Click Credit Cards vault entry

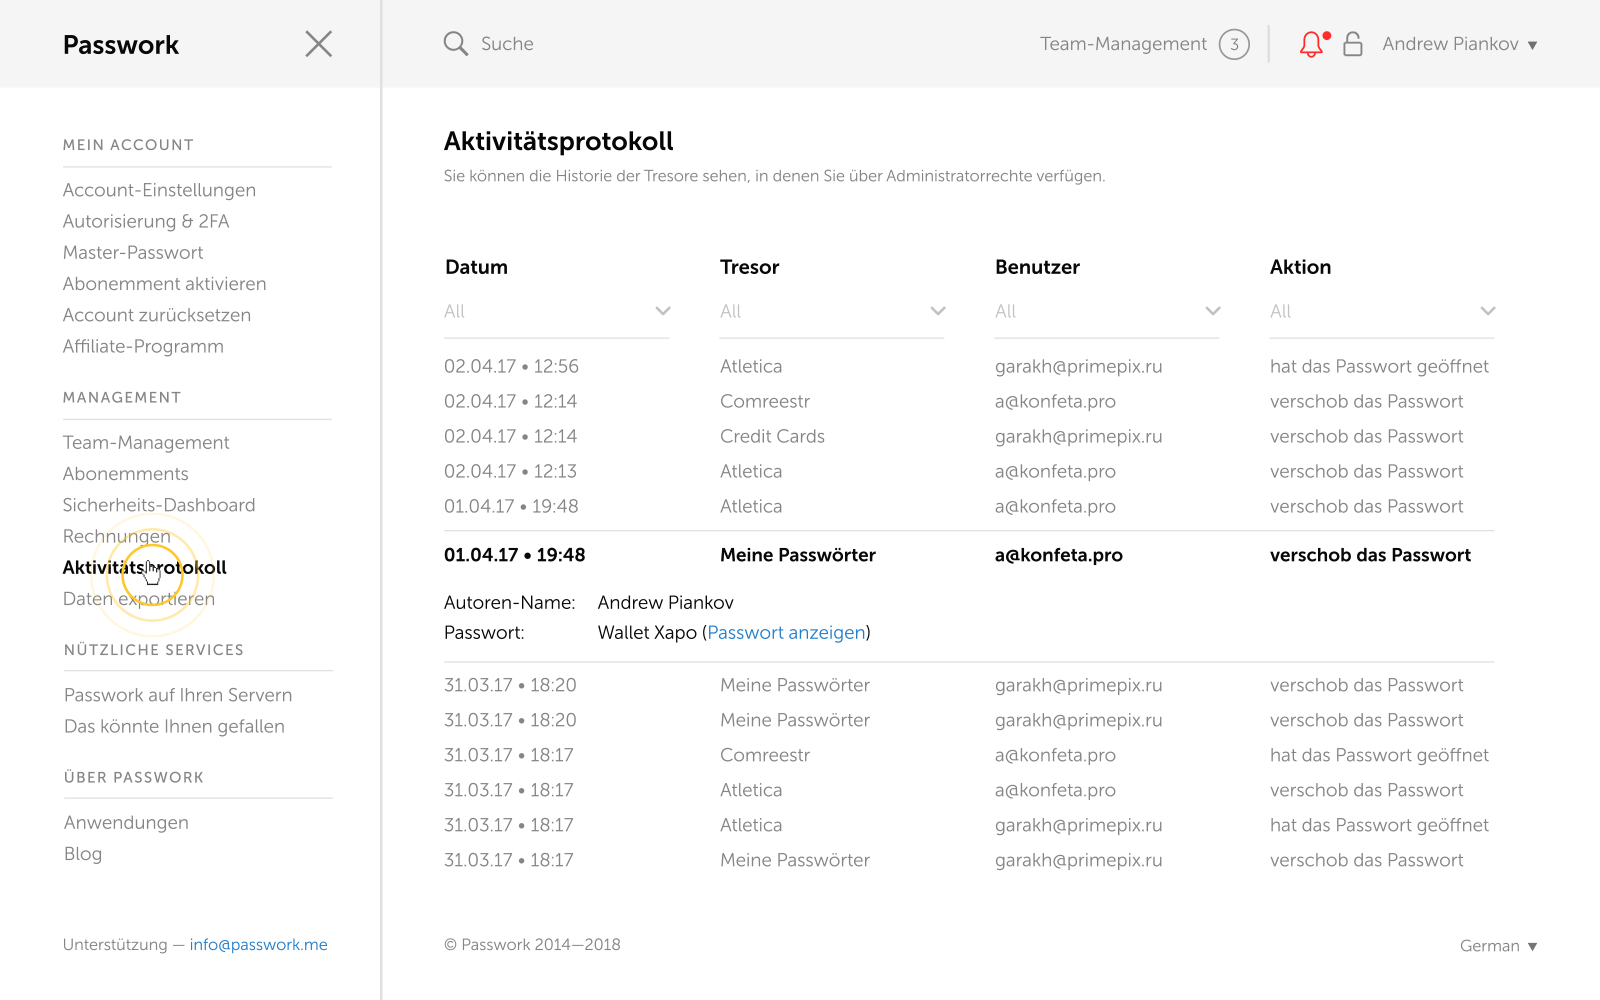click(772, 437)
